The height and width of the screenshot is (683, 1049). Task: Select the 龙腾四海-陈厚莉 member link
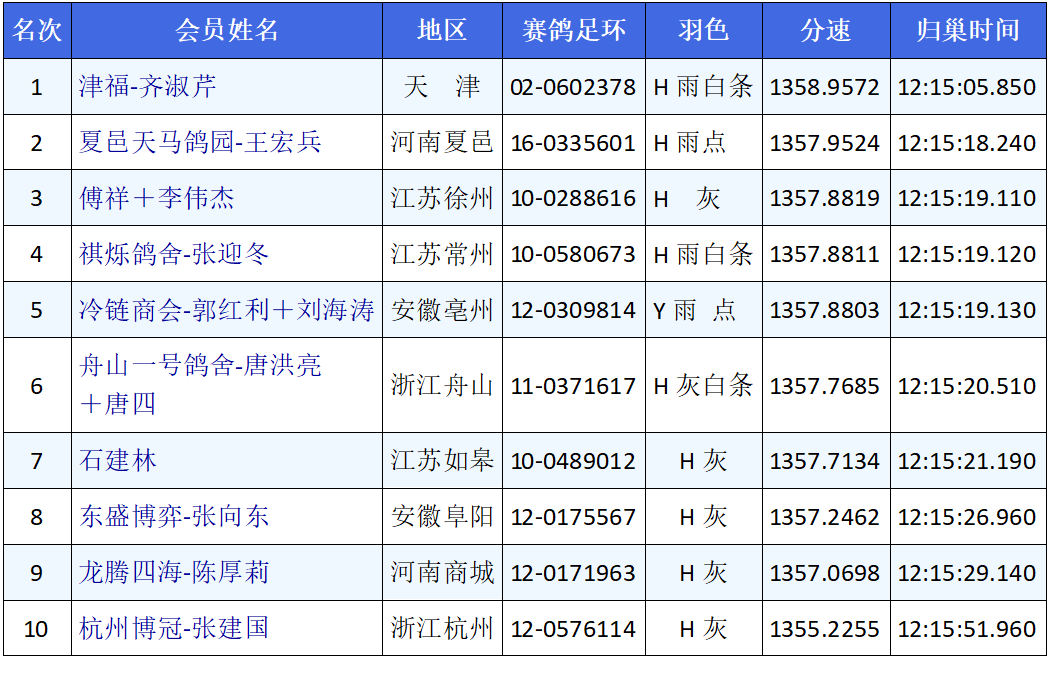[174, 573]
